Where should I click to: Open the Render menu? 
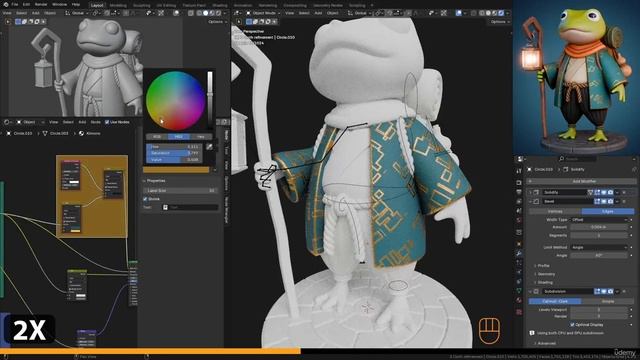pyautogui.click(x=41, y=4)
